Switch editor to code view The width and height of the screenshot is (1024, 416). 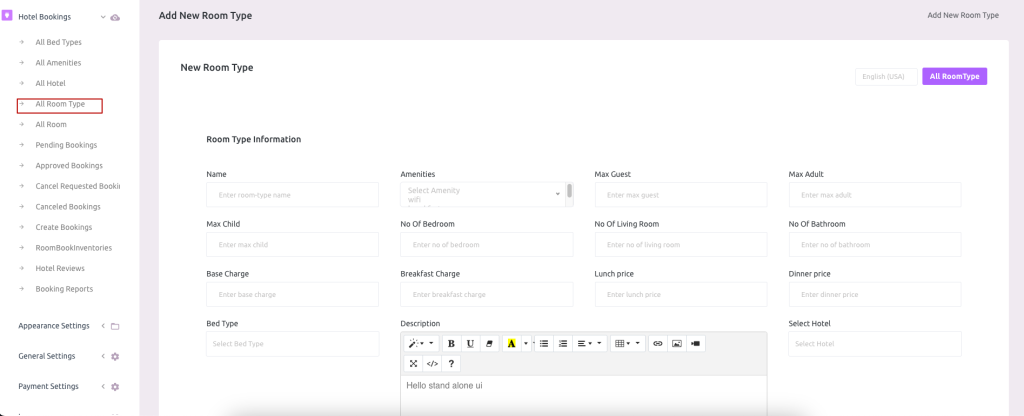click(432, 364)
